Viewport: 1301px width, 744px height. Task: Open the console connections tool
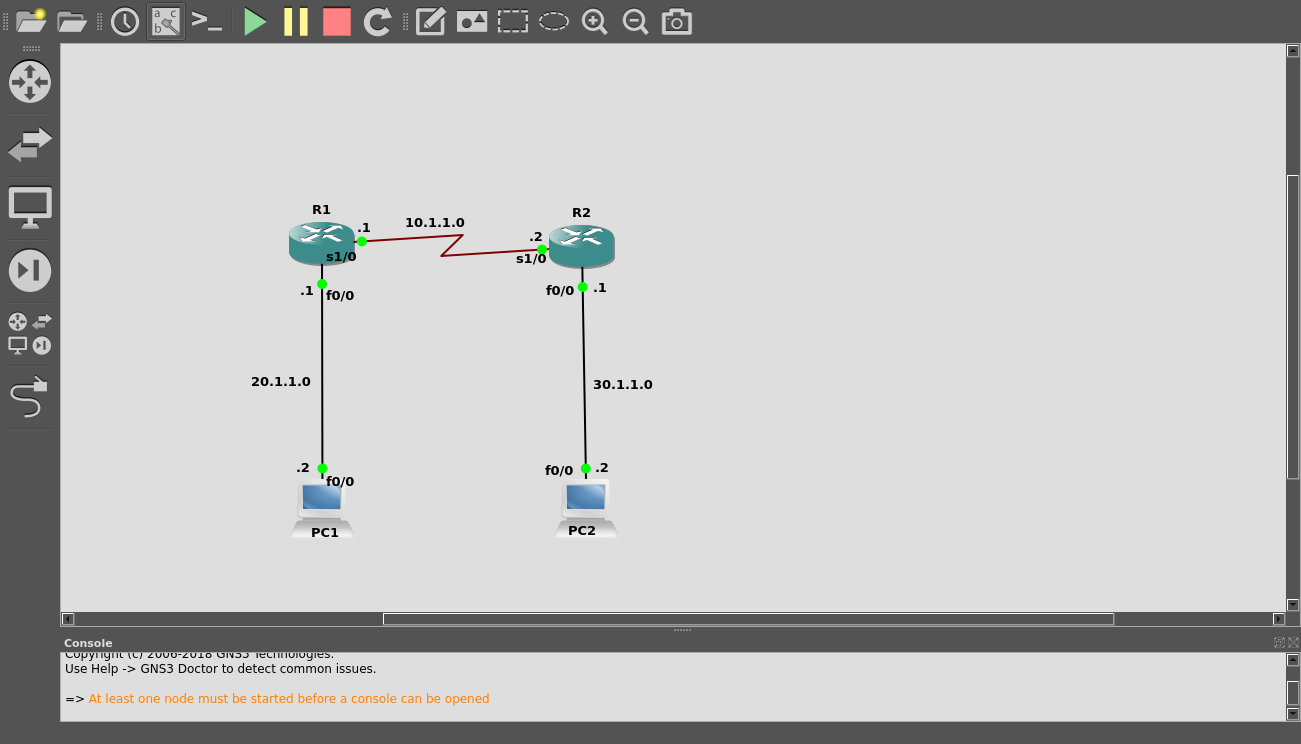tap(208, 21)
